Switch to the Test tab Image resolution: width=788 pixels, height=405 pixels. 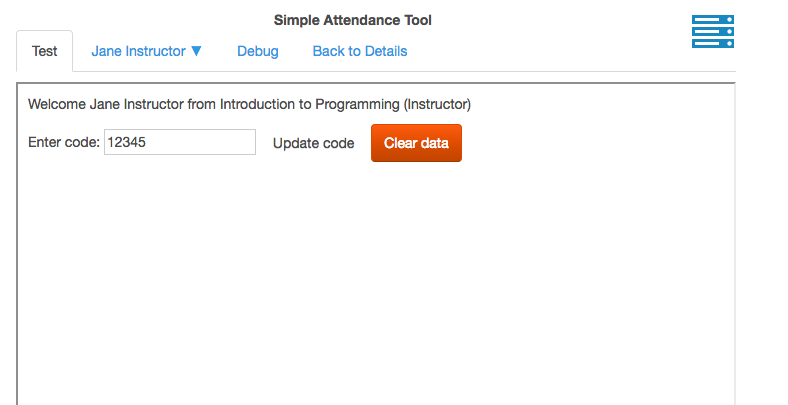45,51
